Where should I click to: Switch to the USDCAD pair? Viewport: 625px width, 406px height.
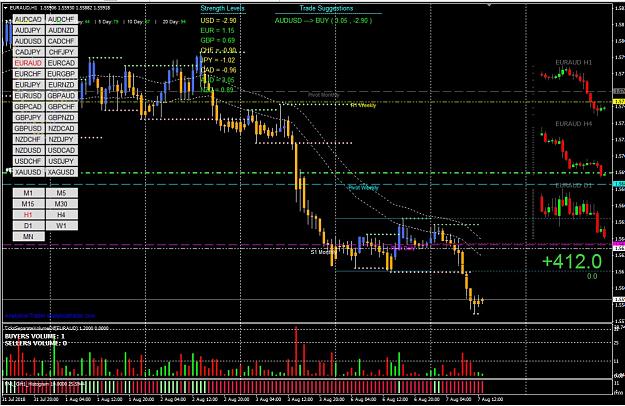coord(61,150)
